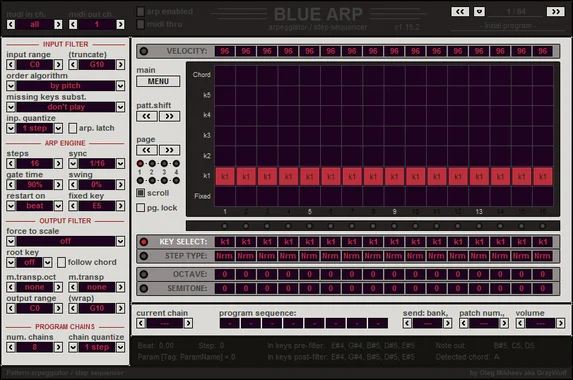Toggle the arp. latch checkbox

point(73,128)
